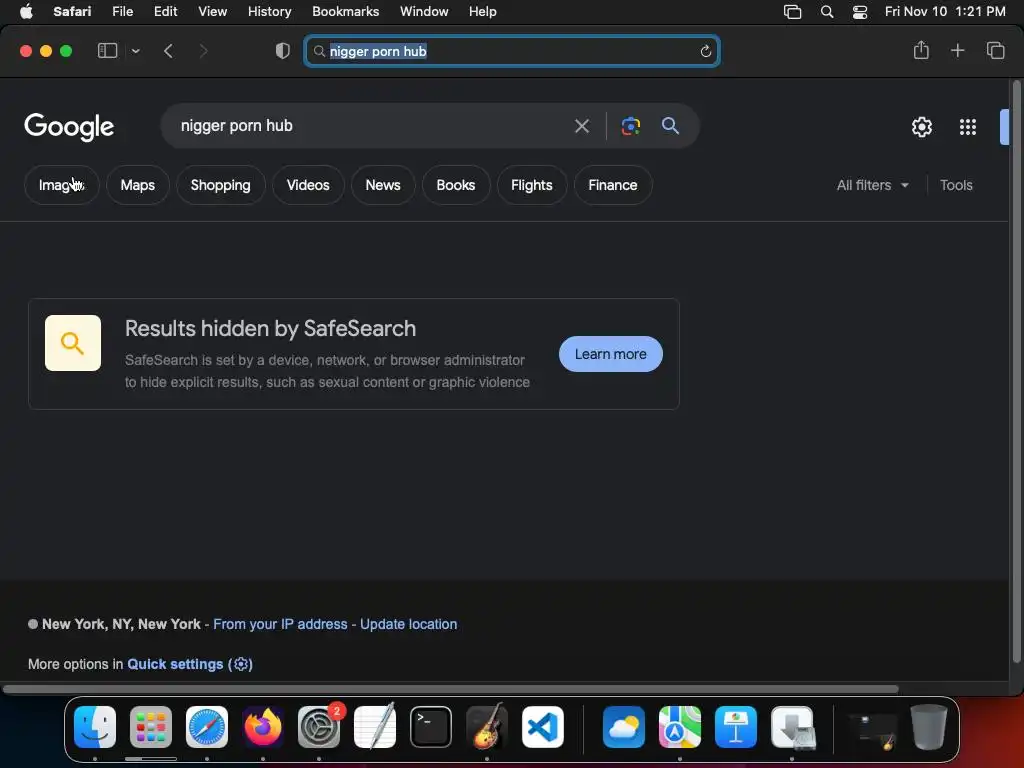Click the vertical page scrollbar
This screenshot has width=1024, height=768.
1016,371
